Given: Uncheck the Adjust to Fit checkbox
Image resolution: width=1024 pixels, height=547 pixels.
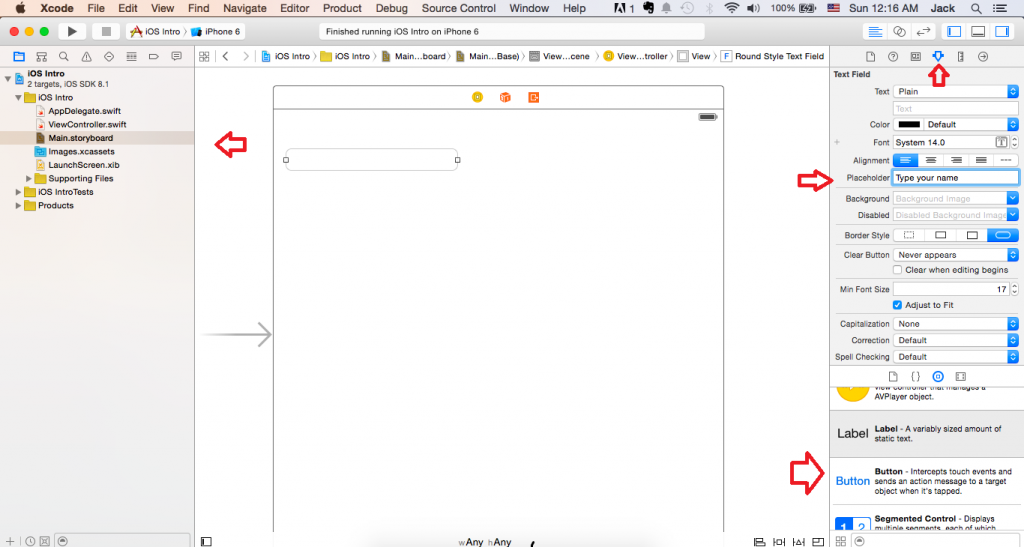Looking at the screenshot, I should [897, 305].
